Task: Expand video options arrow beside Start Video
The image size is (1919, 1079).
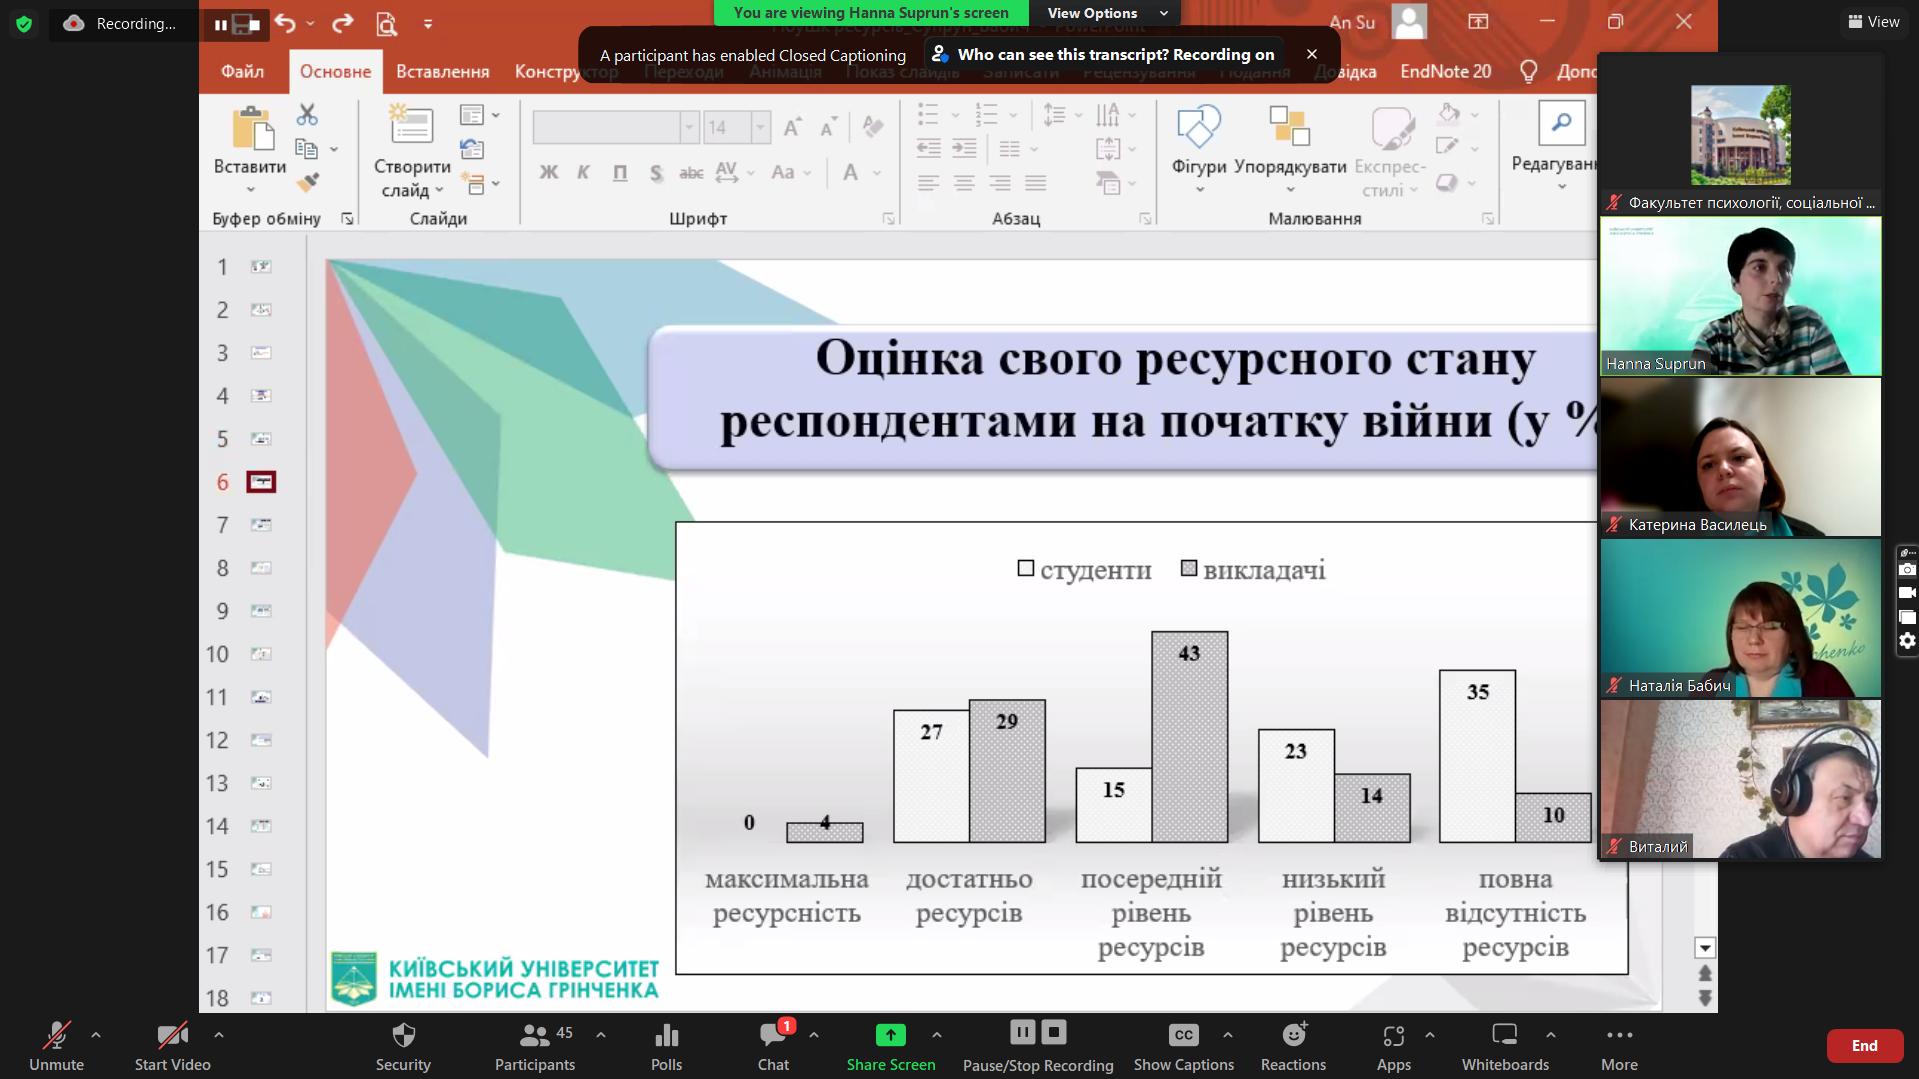Action: [219, 1035]
